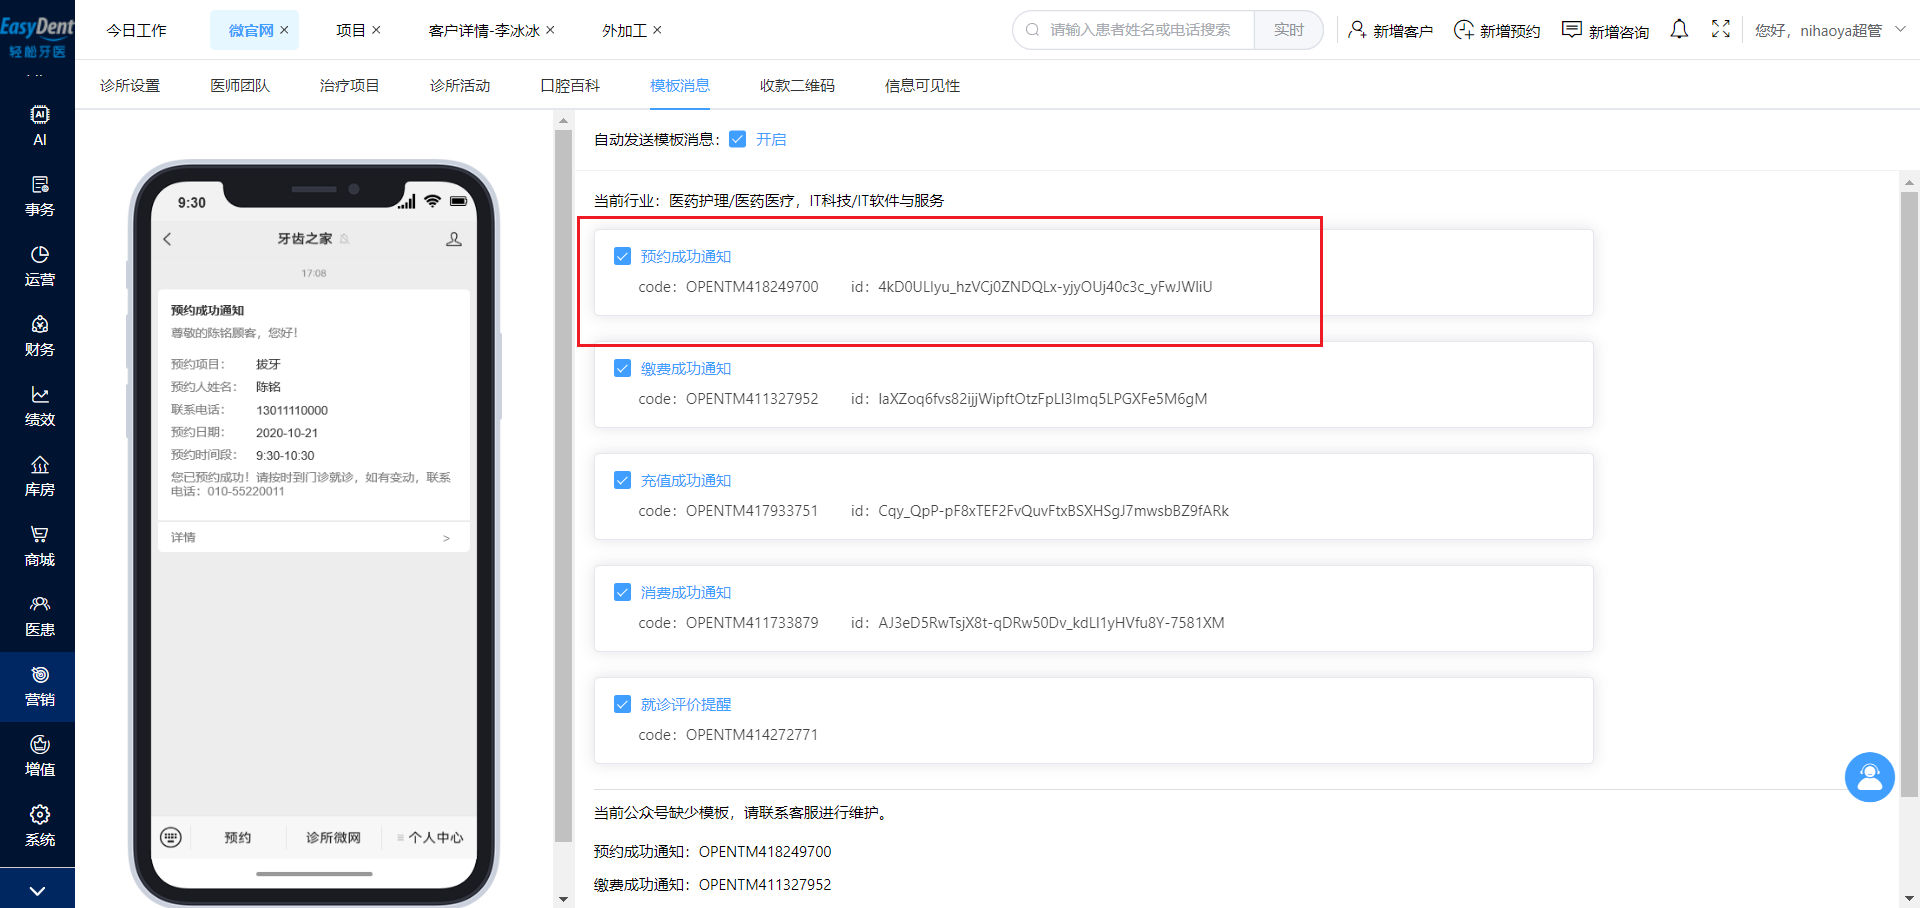
Task: Open the nihaoya超管 user dropdown
Action: [x=1830, y=30]
